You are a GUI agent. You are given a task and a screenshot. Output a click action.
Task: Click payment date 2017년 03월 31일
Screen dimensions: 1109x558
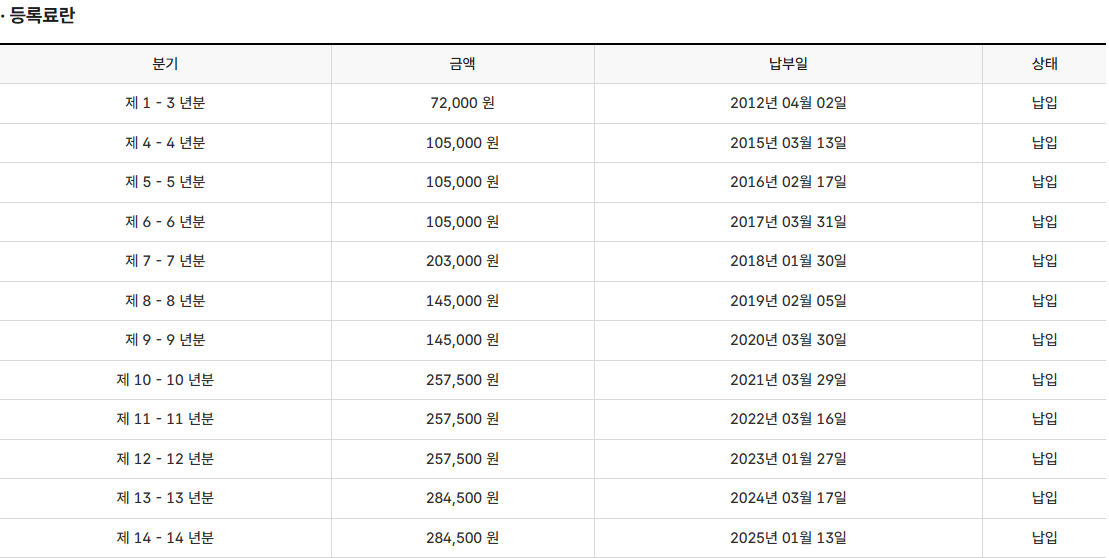[788, 222]
